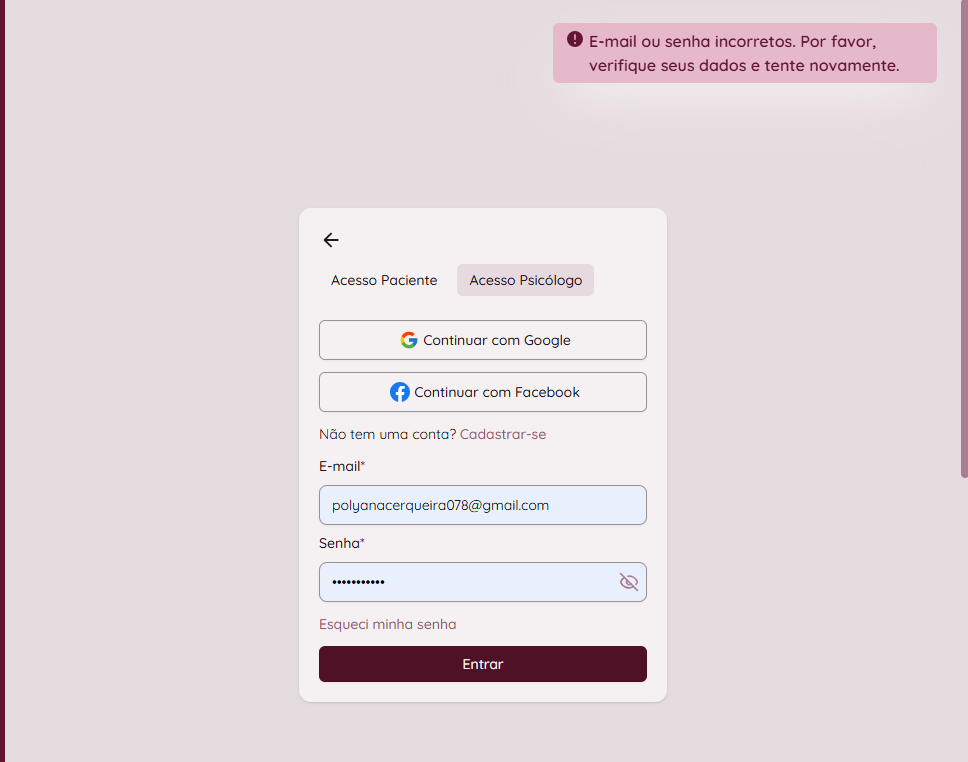This screenshot has width=968, height=762.
Task: Click the Facebook logo icon
Action: click(x=400, y=392)
